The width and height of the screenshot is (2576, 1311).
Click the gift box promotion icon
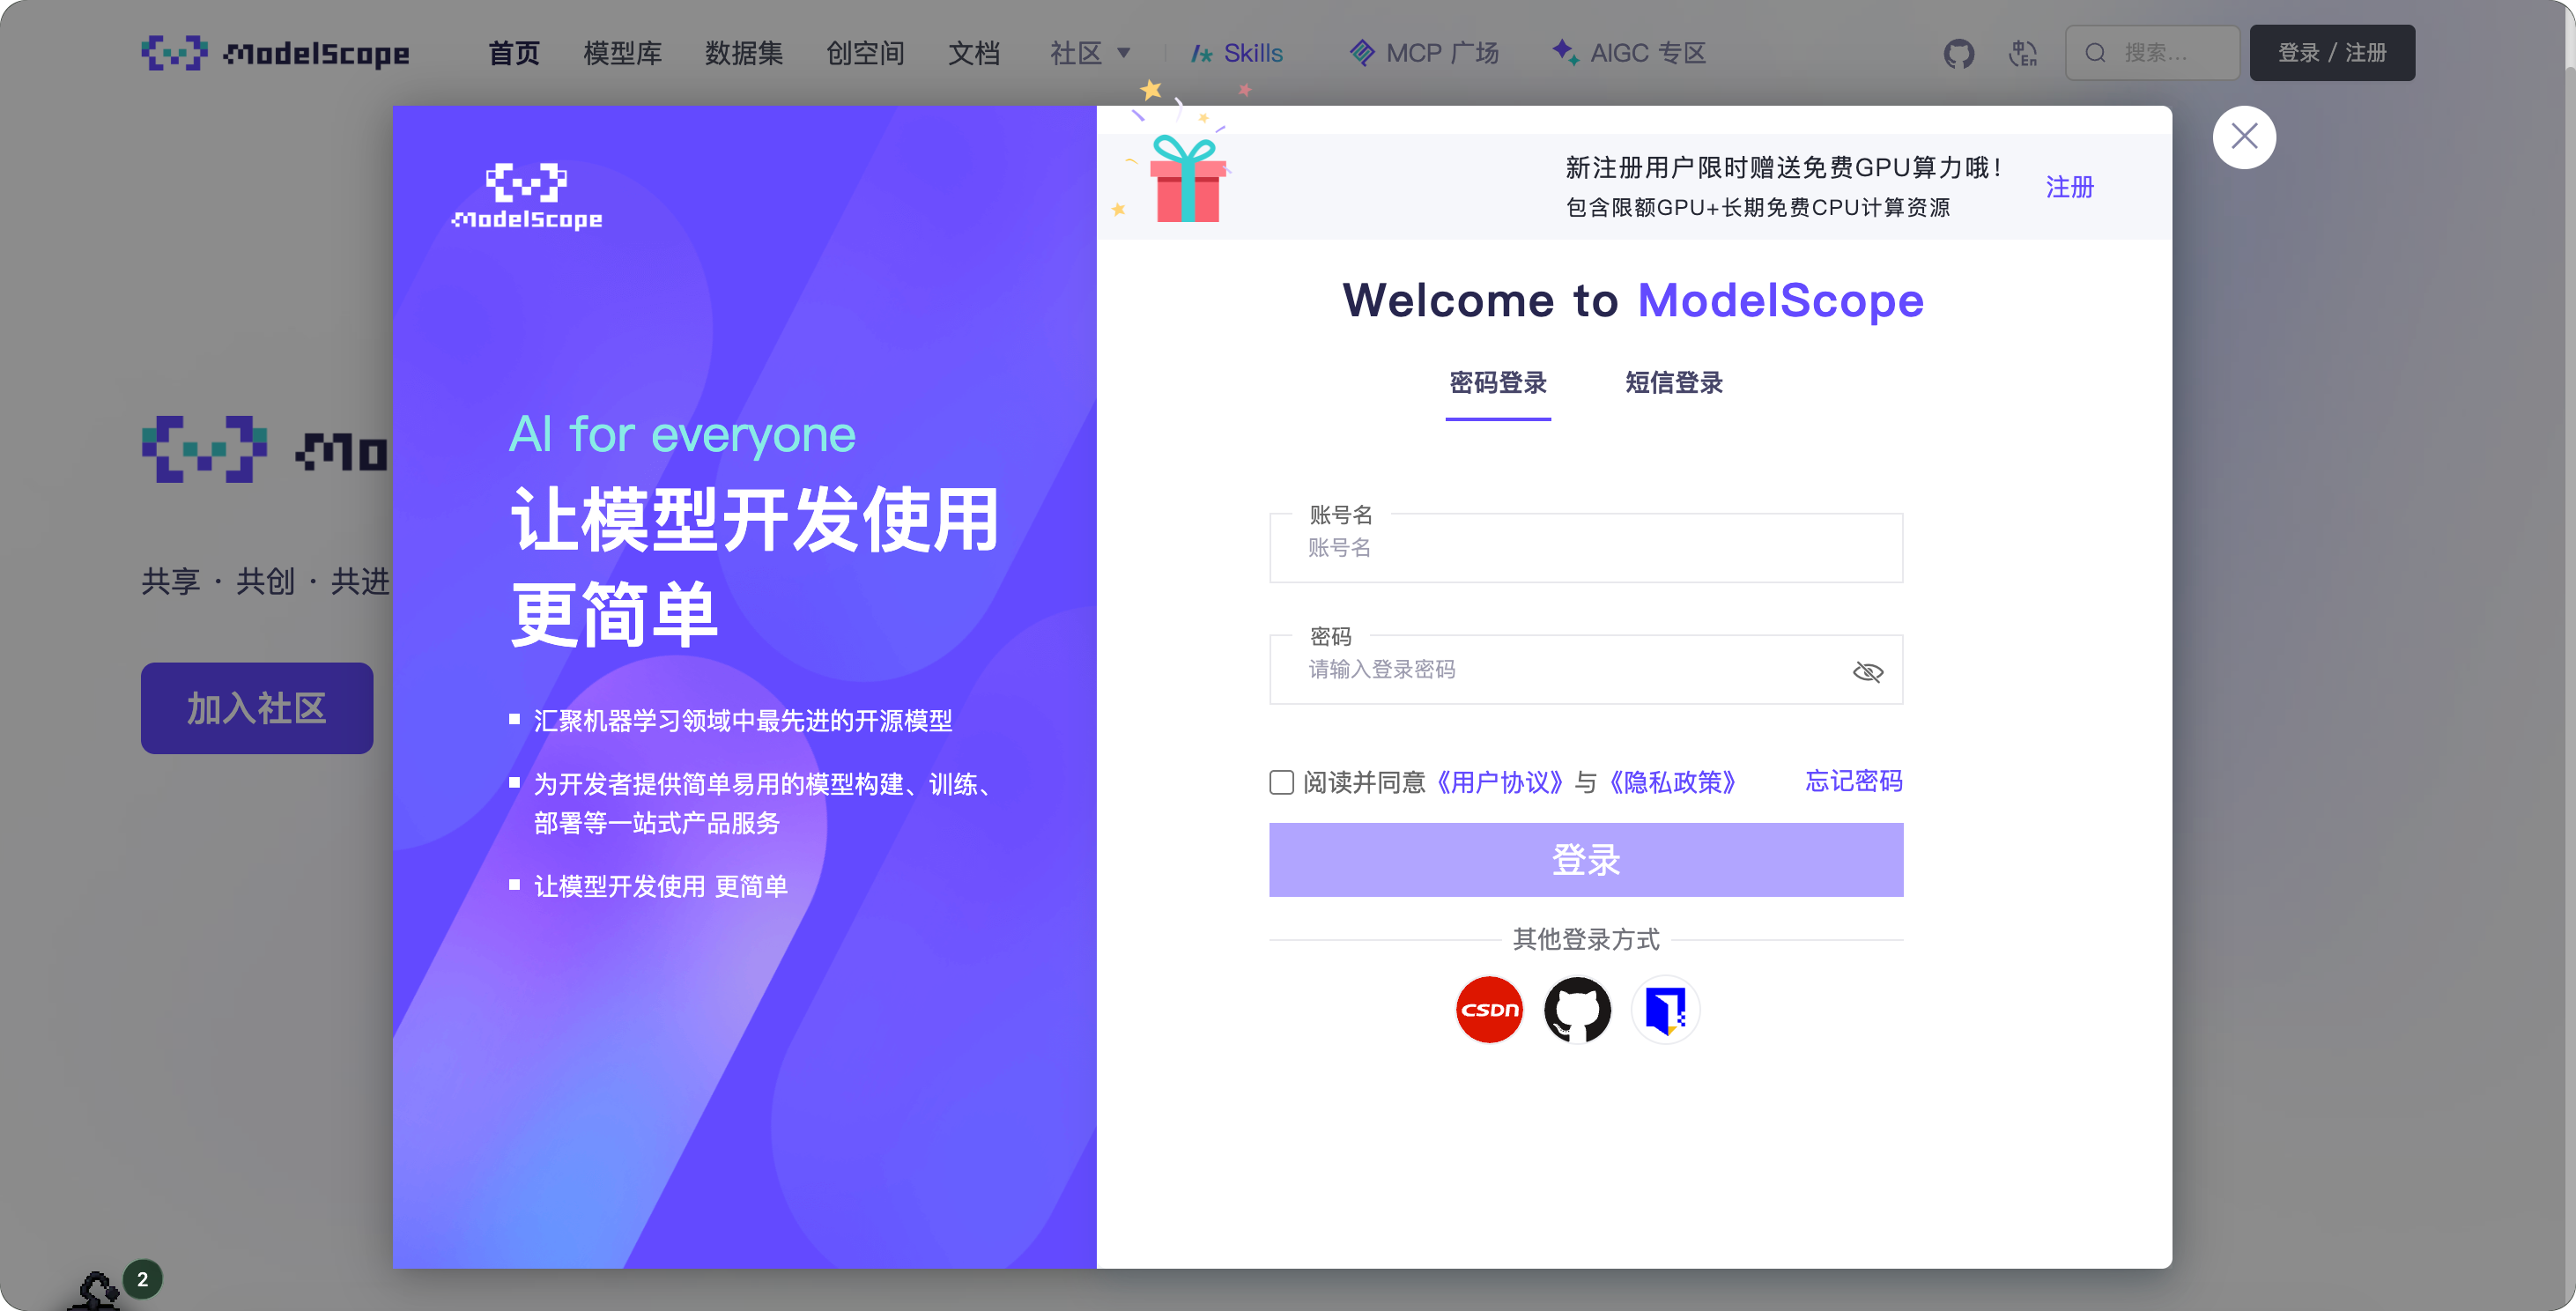click(x=1187, y=178)
